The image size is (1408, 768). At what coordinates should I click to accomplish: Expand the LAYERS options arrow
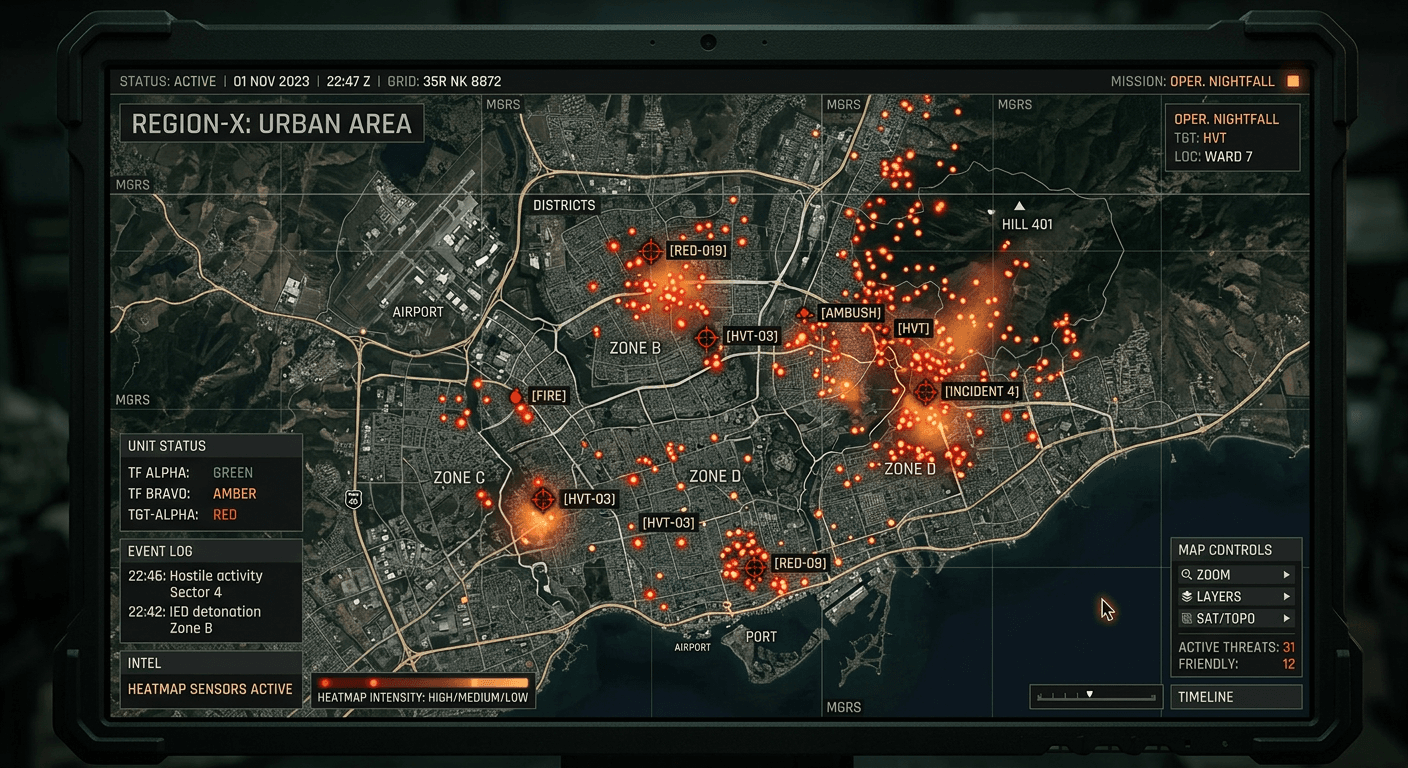1286,595
